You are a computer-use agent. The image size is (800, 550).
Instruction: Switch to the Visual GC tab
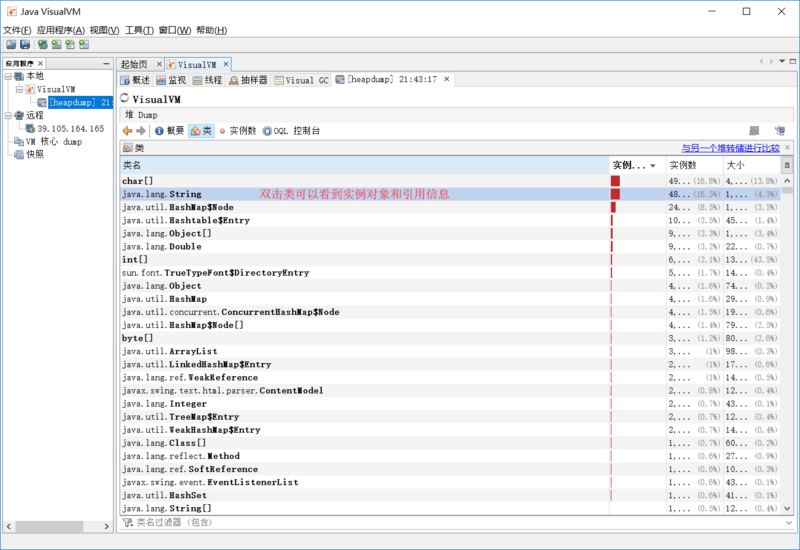pyautogui.click(x=302, y=80)
